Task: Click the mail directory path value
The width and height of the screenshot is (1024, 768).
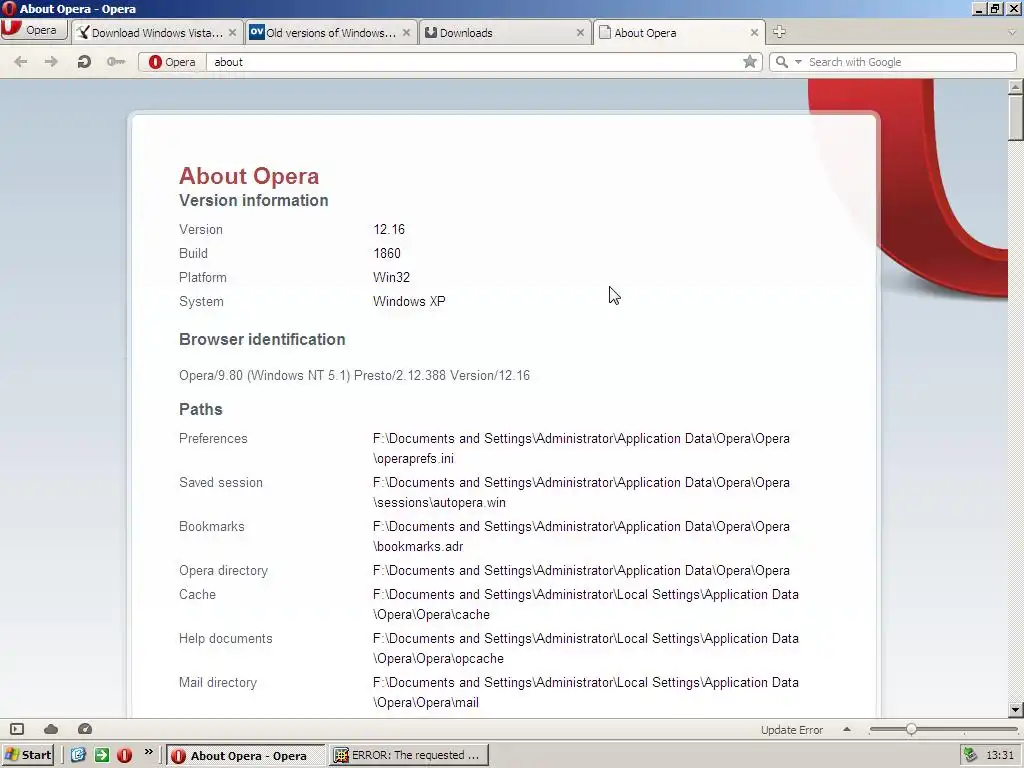Action: click(586, 692)
